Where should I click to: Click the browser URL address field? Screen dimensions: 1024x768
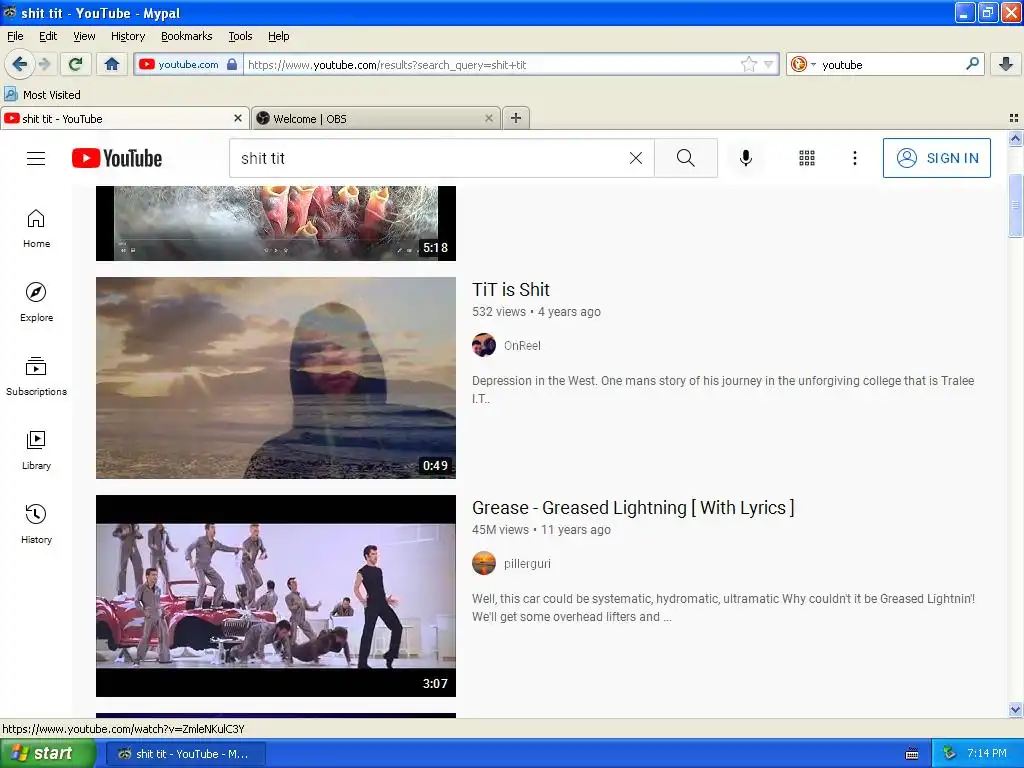(x=491, y=64)
